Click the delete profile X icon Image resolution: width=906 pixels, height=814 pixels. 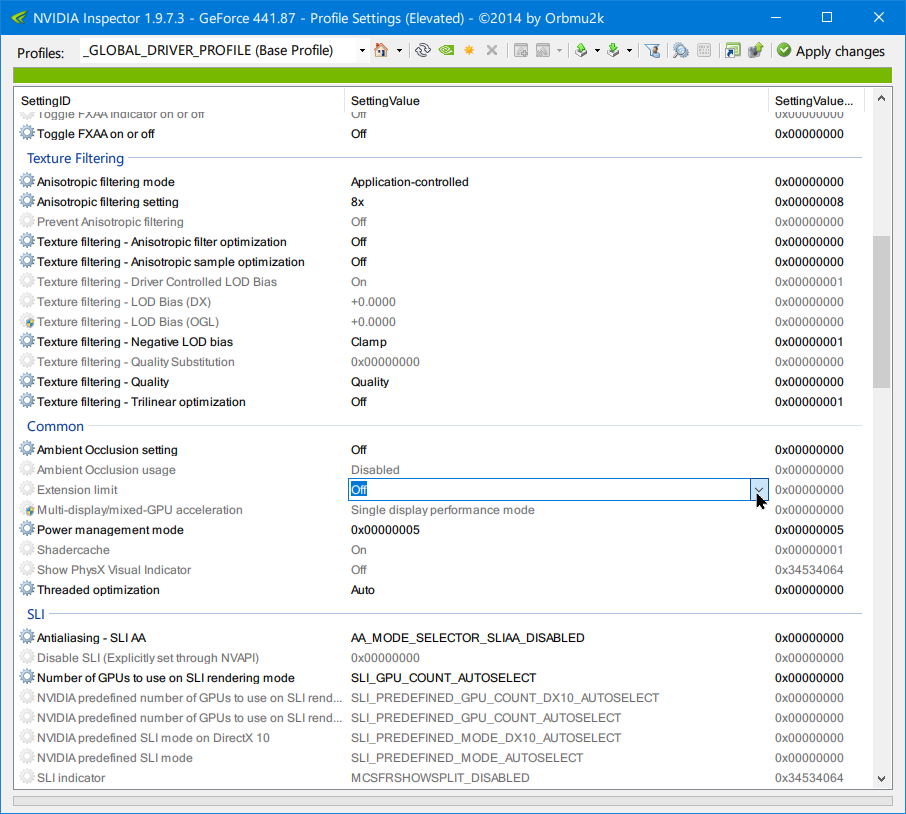click(492, 50)
